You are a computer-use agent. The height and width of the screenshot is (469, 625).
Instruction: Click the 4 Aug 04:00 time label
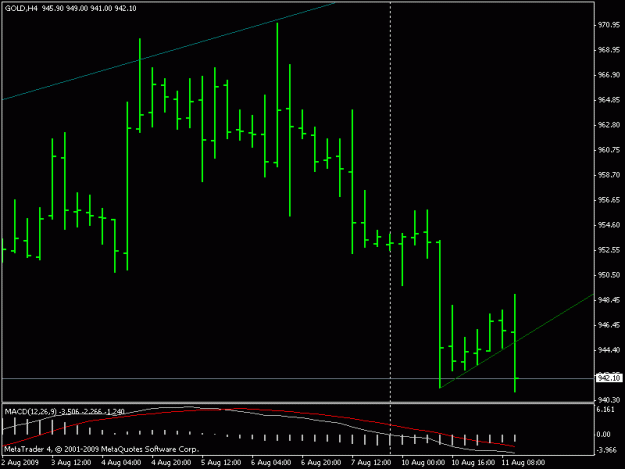(121, 463)
